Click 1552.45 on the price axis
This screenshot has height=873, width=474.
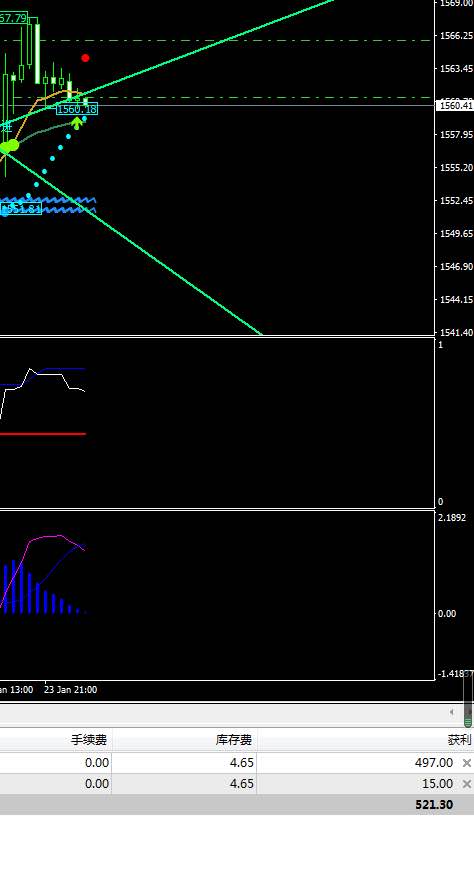(x=456, y=200)
